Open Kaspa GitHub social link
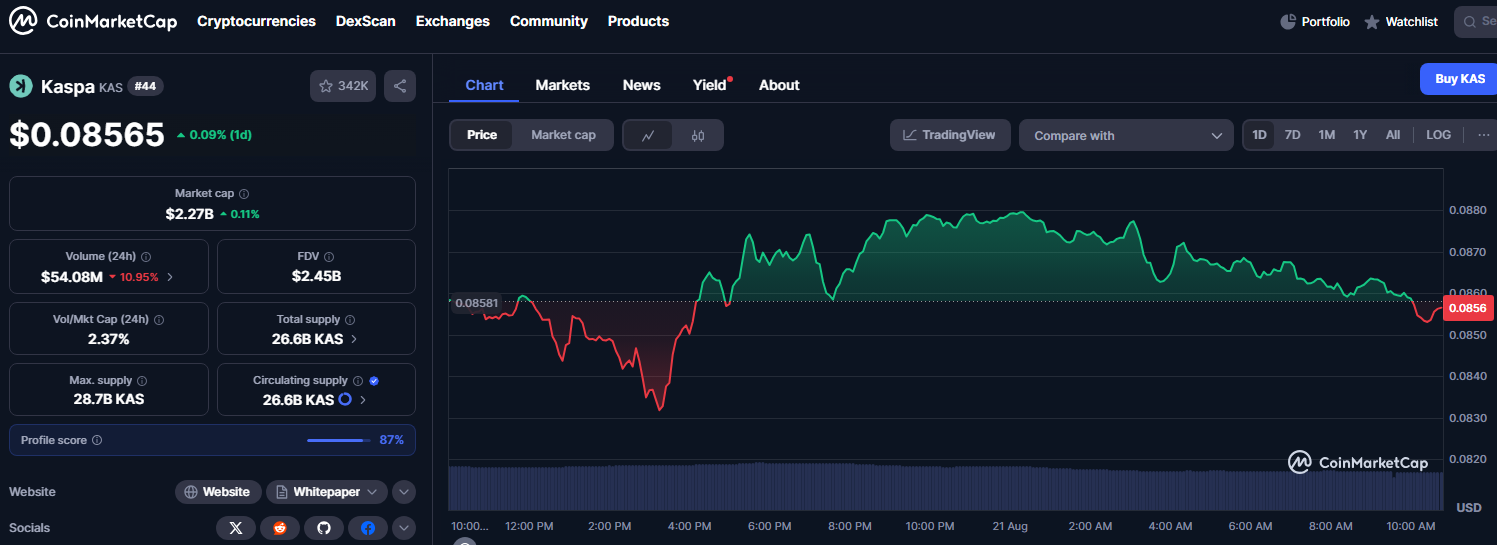1497x545 pixels. [x=324, y=528]
